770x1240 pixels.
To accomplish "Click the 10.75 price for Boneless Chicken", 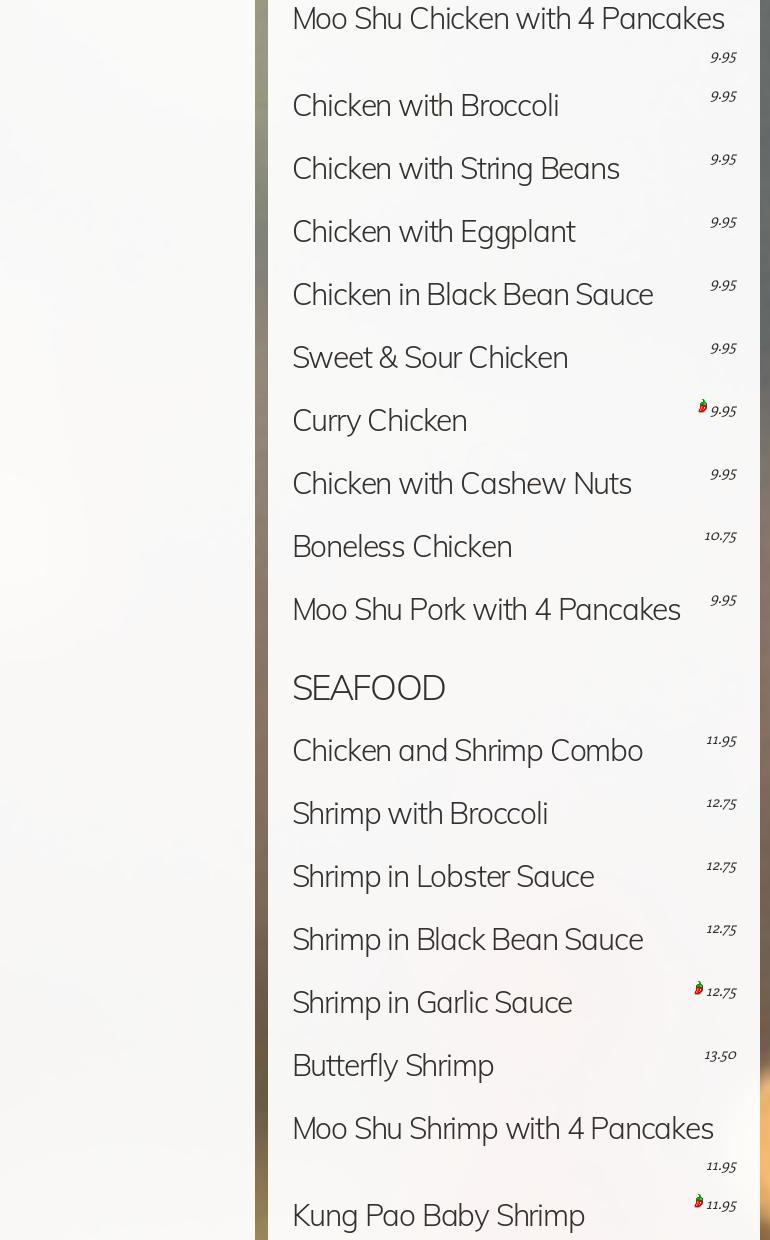I will point(720,536).
